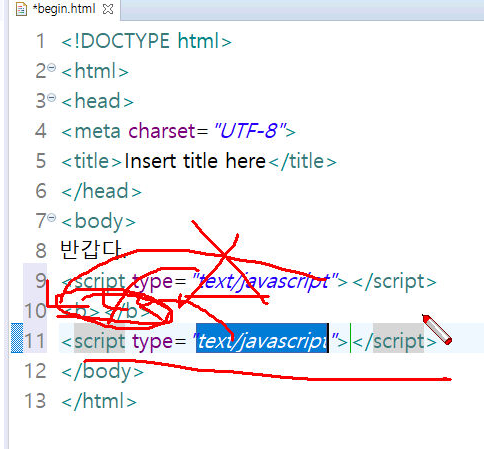Collapse the body tag fold on line 7
Screen dimensions: 484x449
click(x=51, y=218)
